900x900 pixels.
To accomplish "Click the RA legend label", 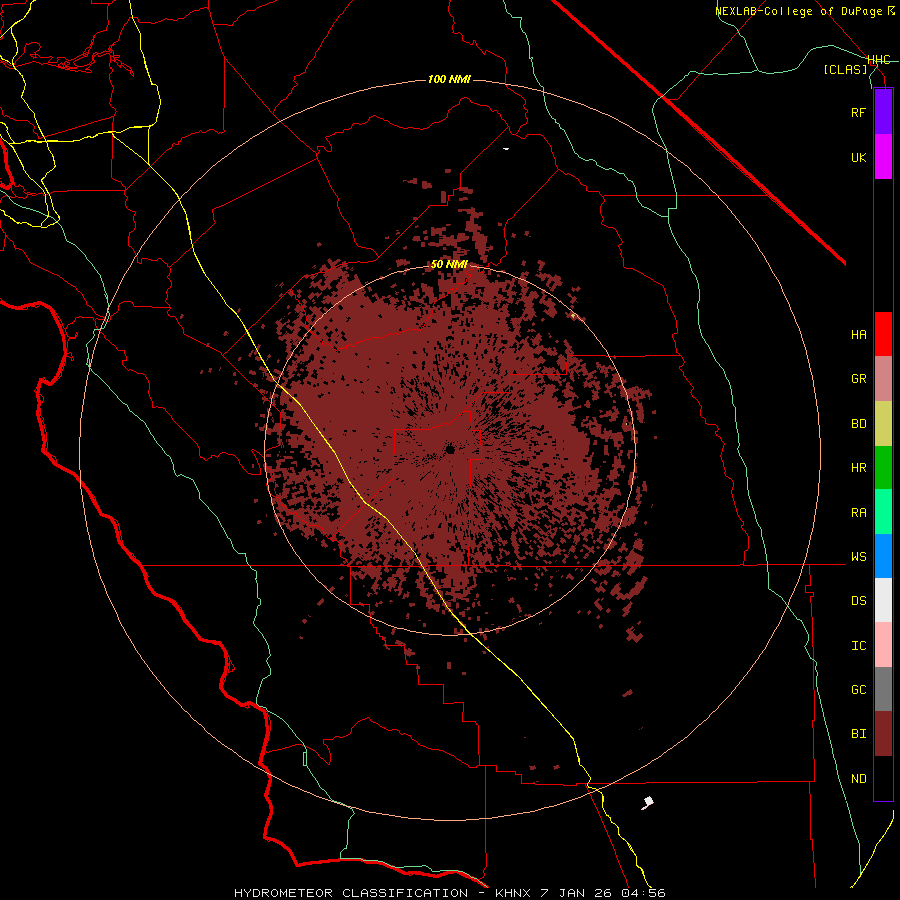I will pyautogui.click(x=858, y=512).
